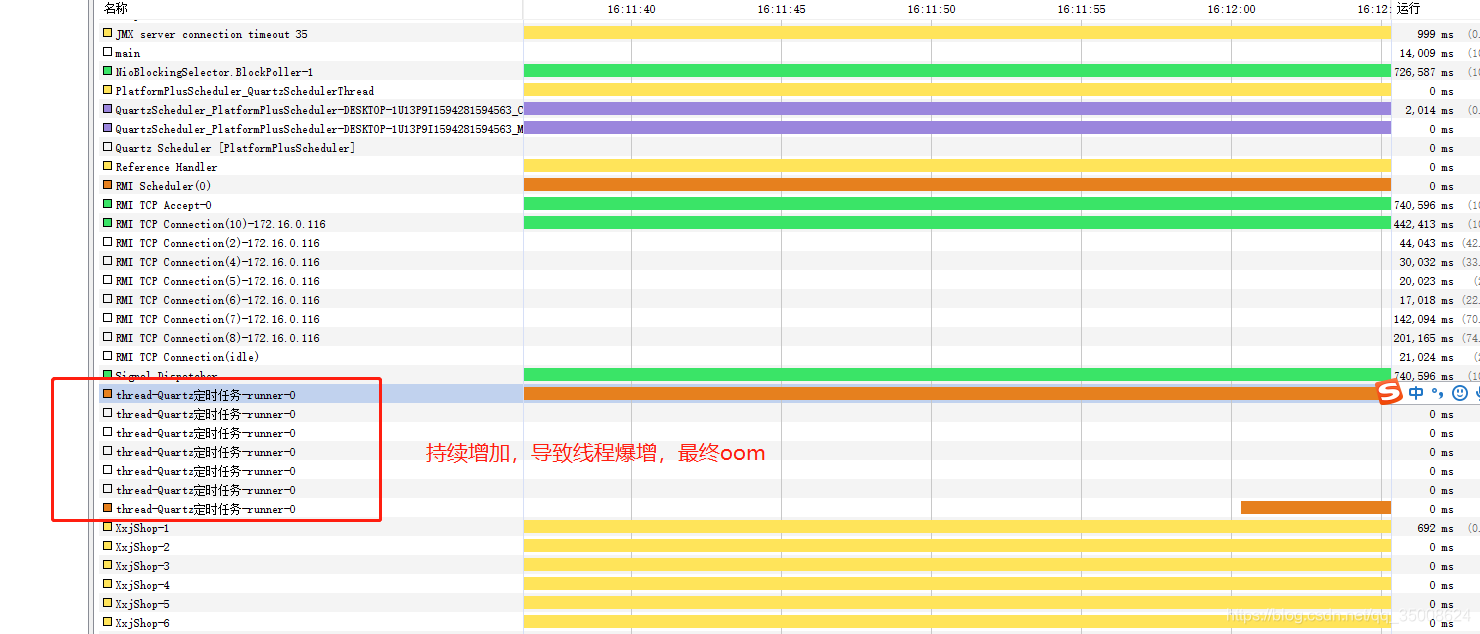Click the yellow icon beside XxjShop-1
This screenshot has height=634, width=1480.
point(107,527)
